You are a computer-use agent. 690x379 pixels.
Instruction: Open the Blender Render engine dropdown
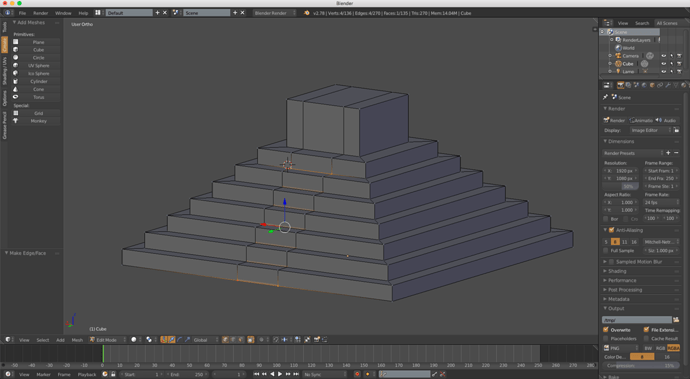275,13
